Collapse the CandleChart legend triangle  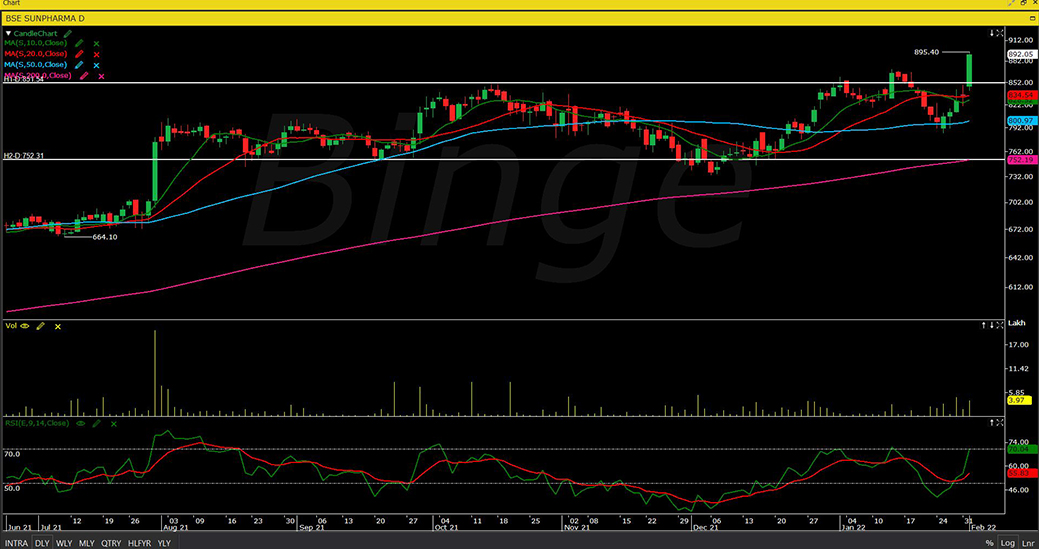click(9, 33)
